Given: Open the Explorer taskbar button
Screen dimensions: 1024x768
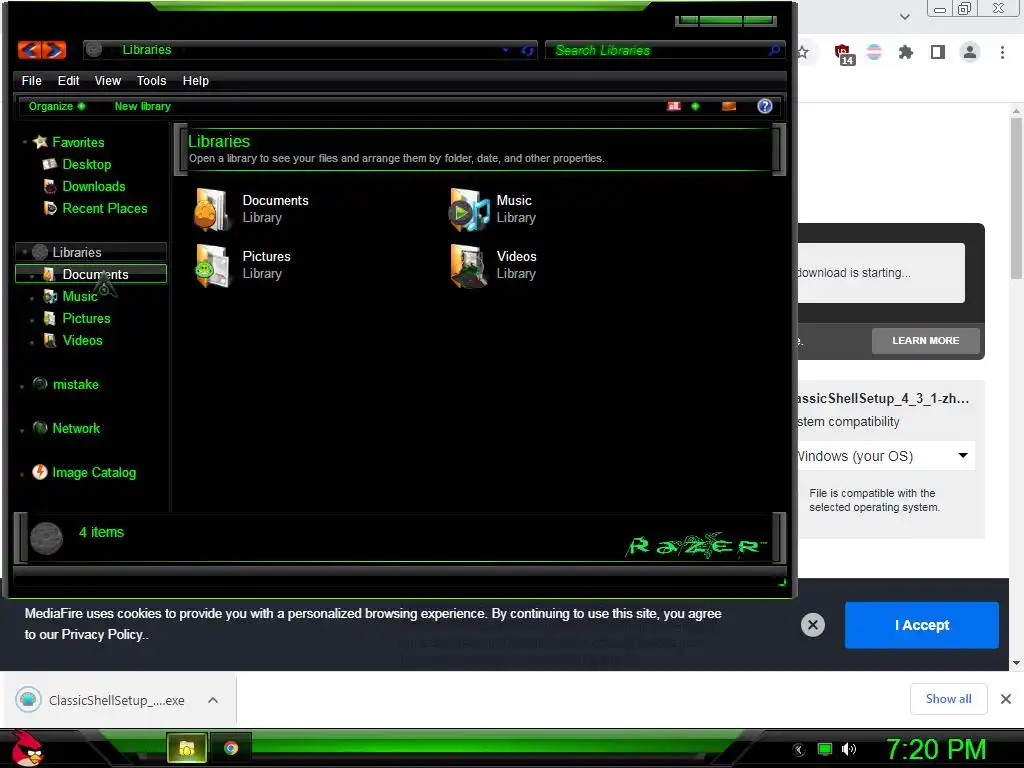Looking at the screenshot, I should click(187, 748).
